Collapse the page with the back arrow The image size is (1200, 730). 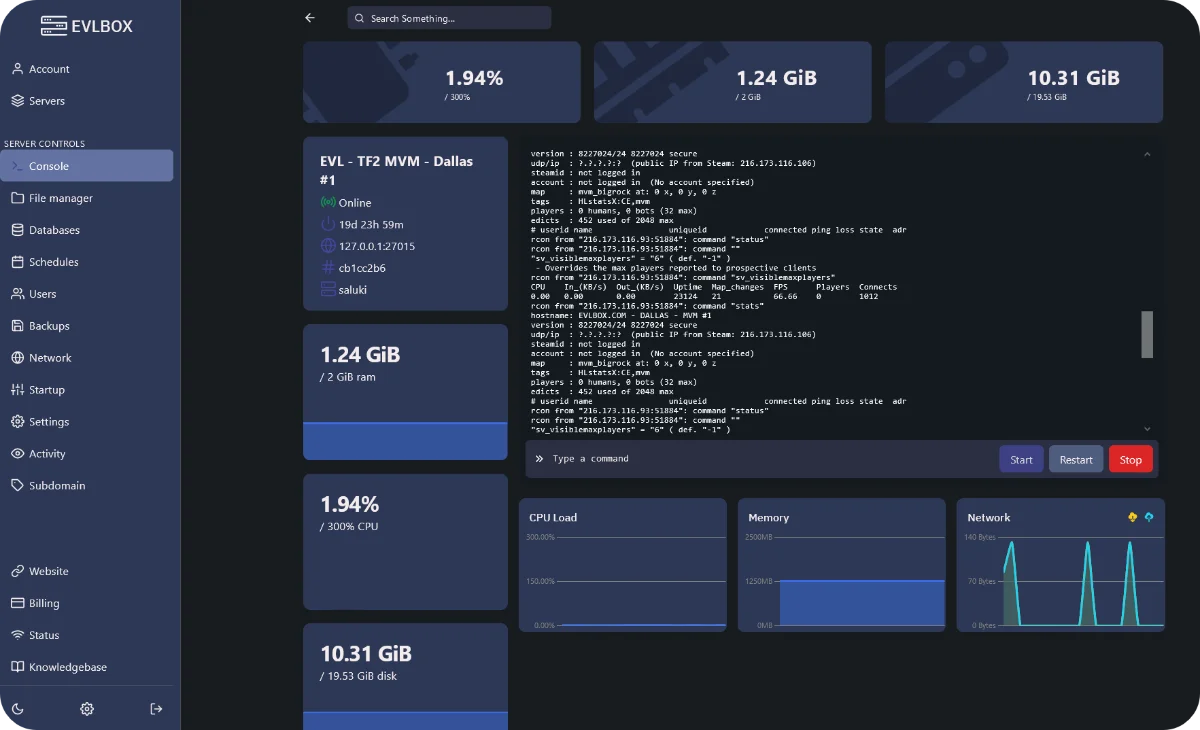point(309,17)
